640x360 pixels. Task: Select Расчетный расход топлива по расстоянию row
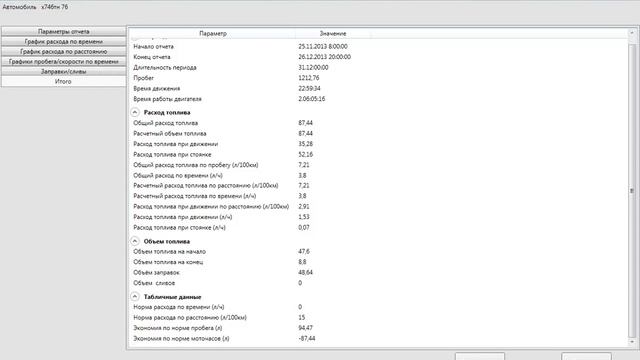379,186
